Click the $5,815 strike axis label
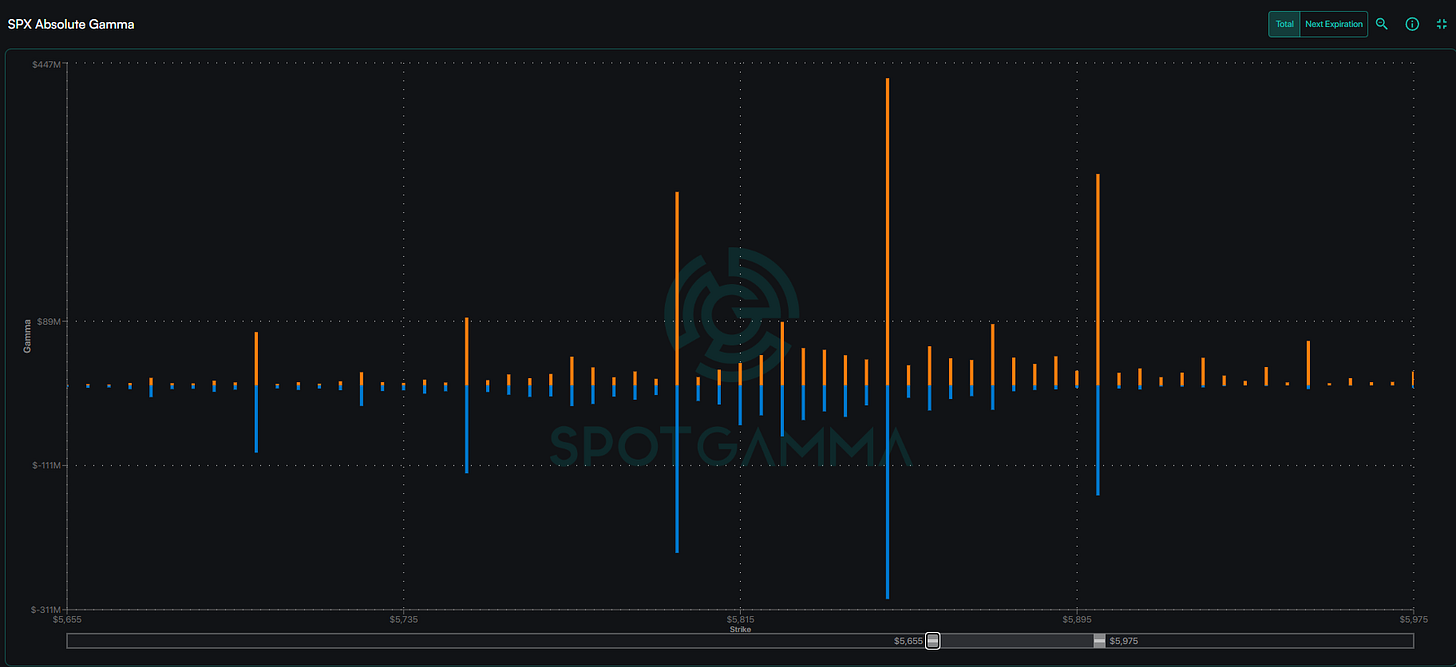This screenshot has width=1456, height=667. point(740,620)
